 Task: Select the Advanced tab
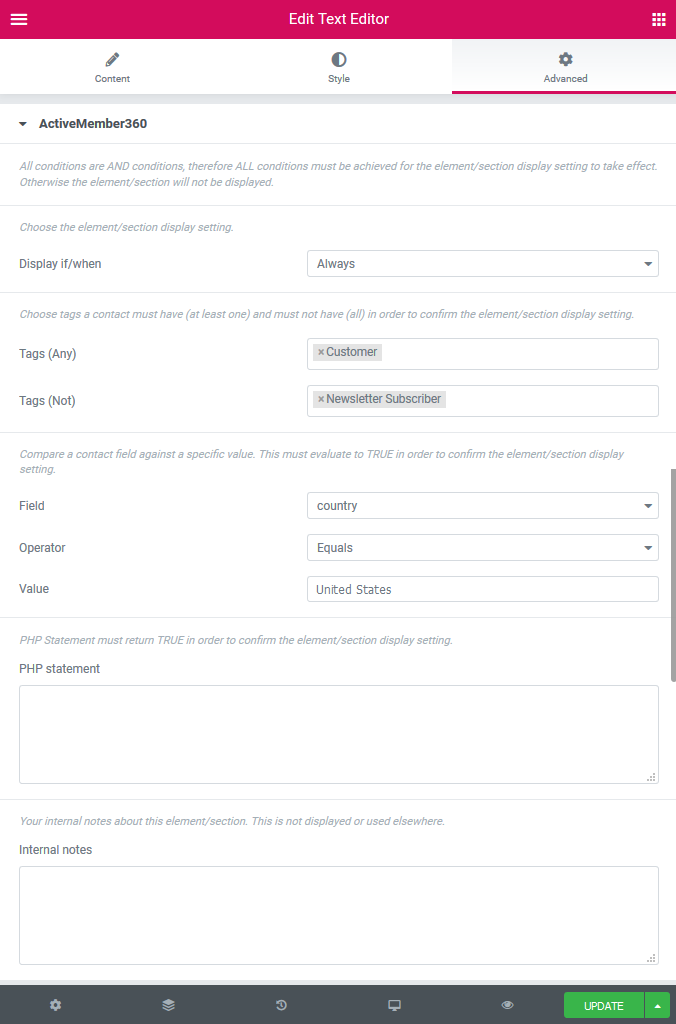point(564,67)
